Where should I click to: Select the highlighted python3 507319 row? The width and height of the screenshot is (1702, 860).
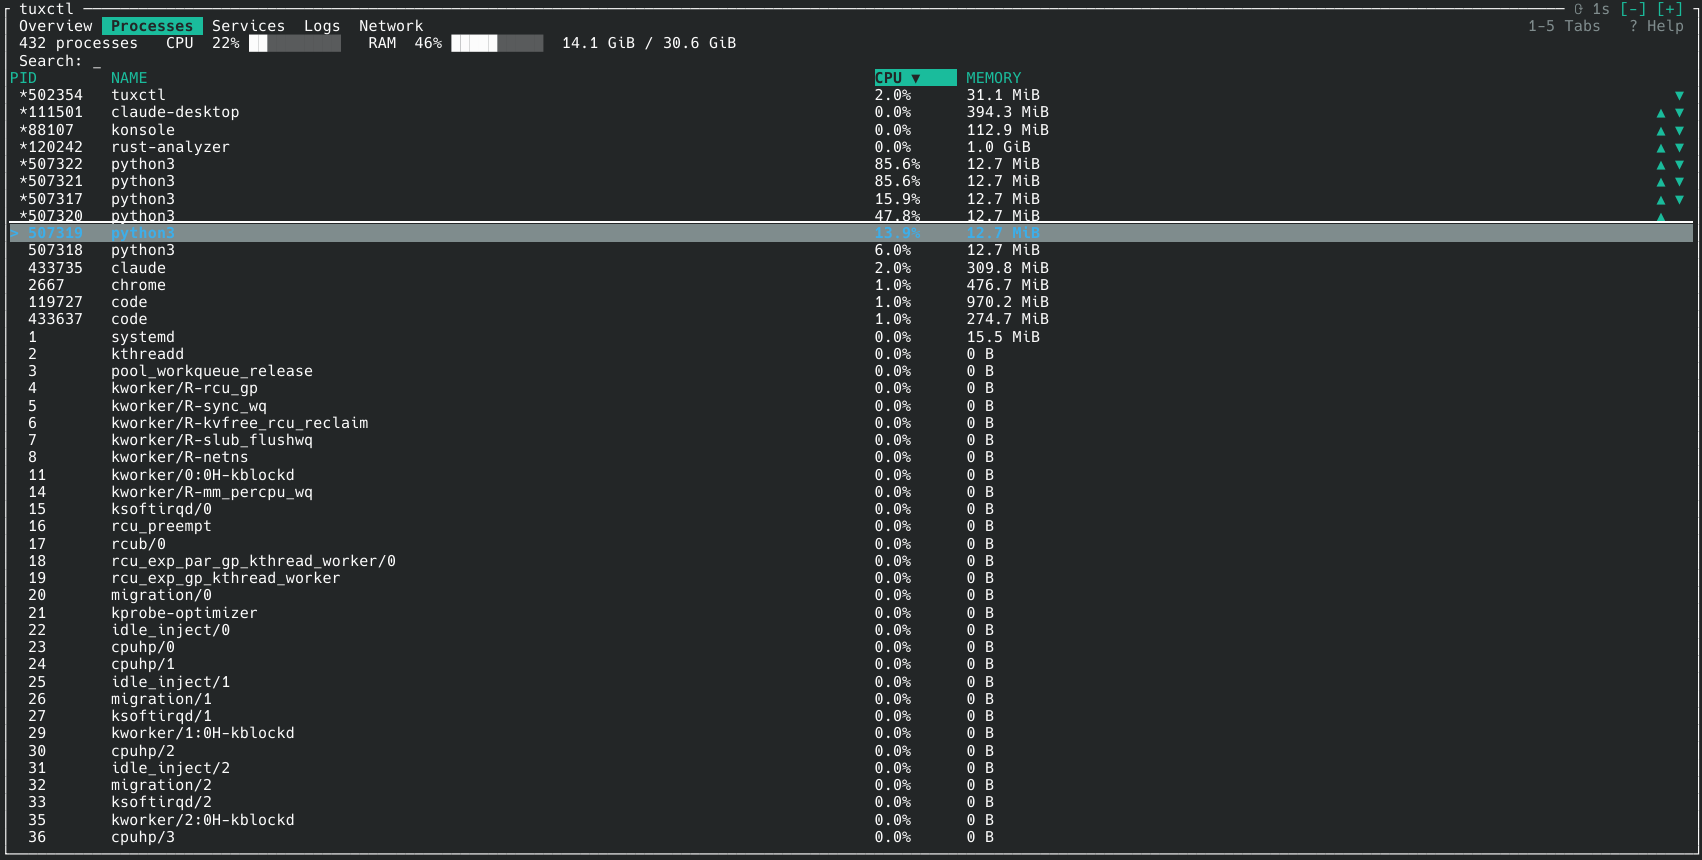[x=851, y=233]
